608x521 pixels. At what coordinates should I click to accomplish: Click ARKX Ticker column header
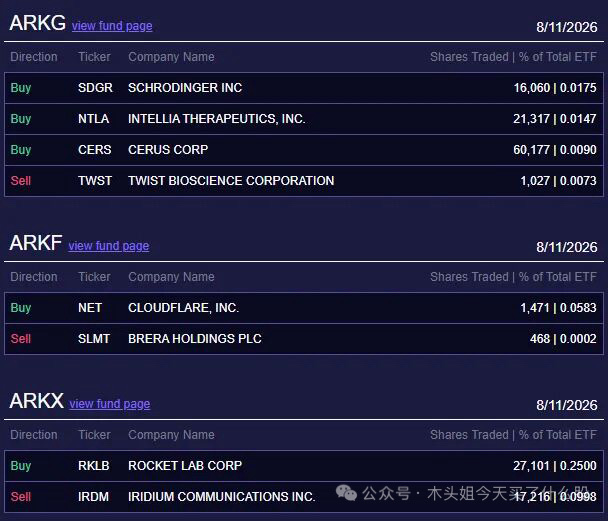(94, 435)
